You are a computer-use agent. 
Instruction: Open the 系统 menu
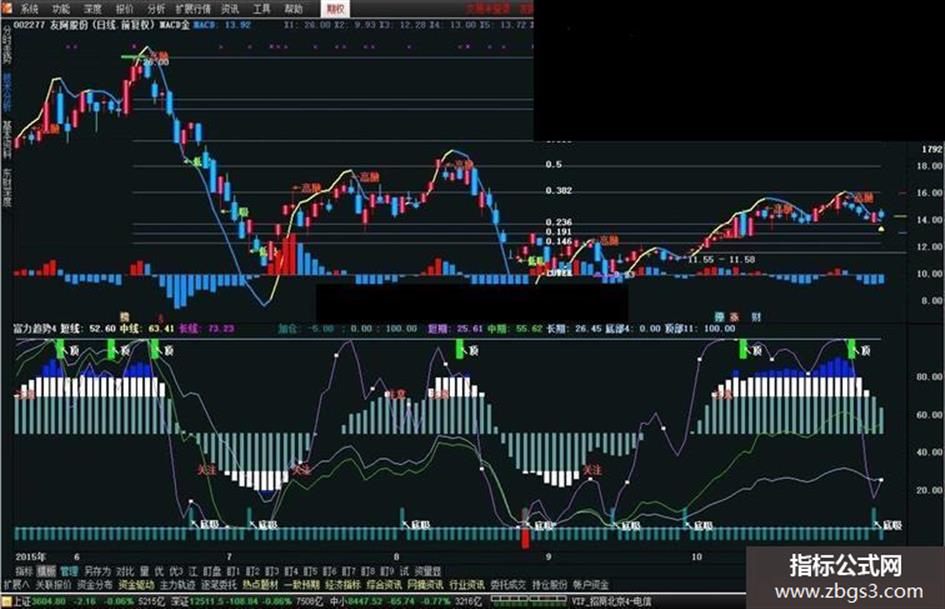(29, 8)
